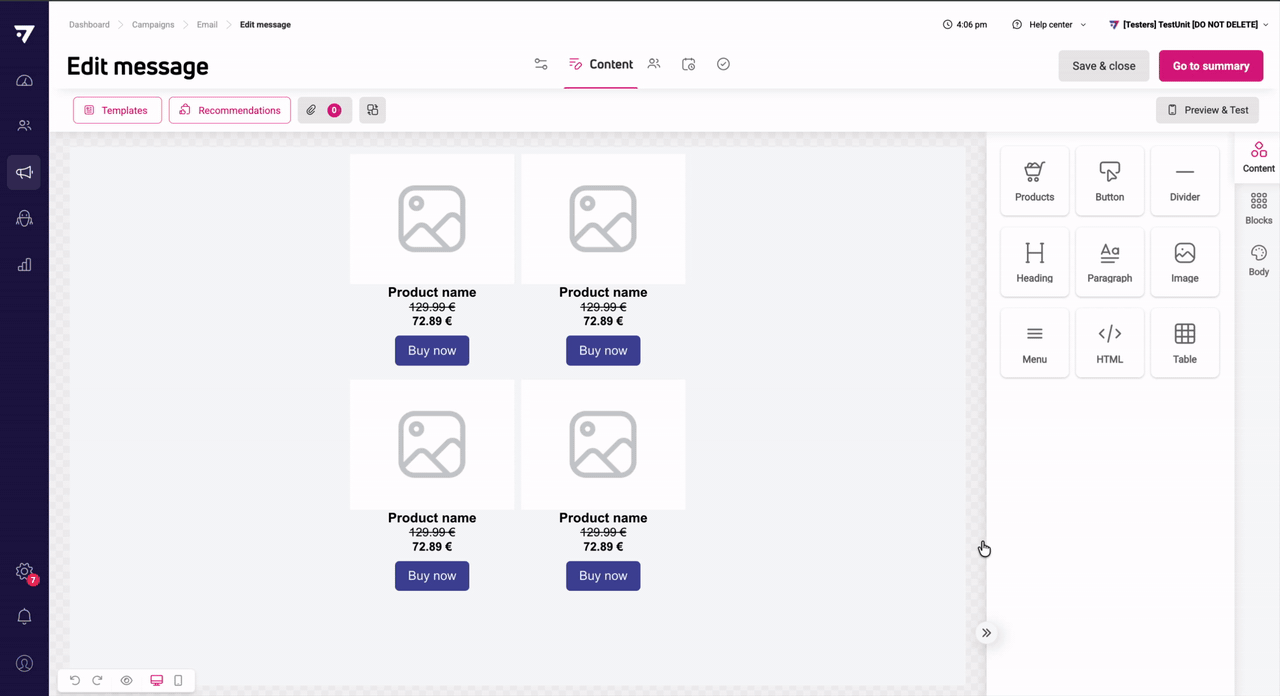Viewport: 1280px width, 696px height.
Task: Click the top-right product's Buy now button
Action: click(x=603, y=351)
